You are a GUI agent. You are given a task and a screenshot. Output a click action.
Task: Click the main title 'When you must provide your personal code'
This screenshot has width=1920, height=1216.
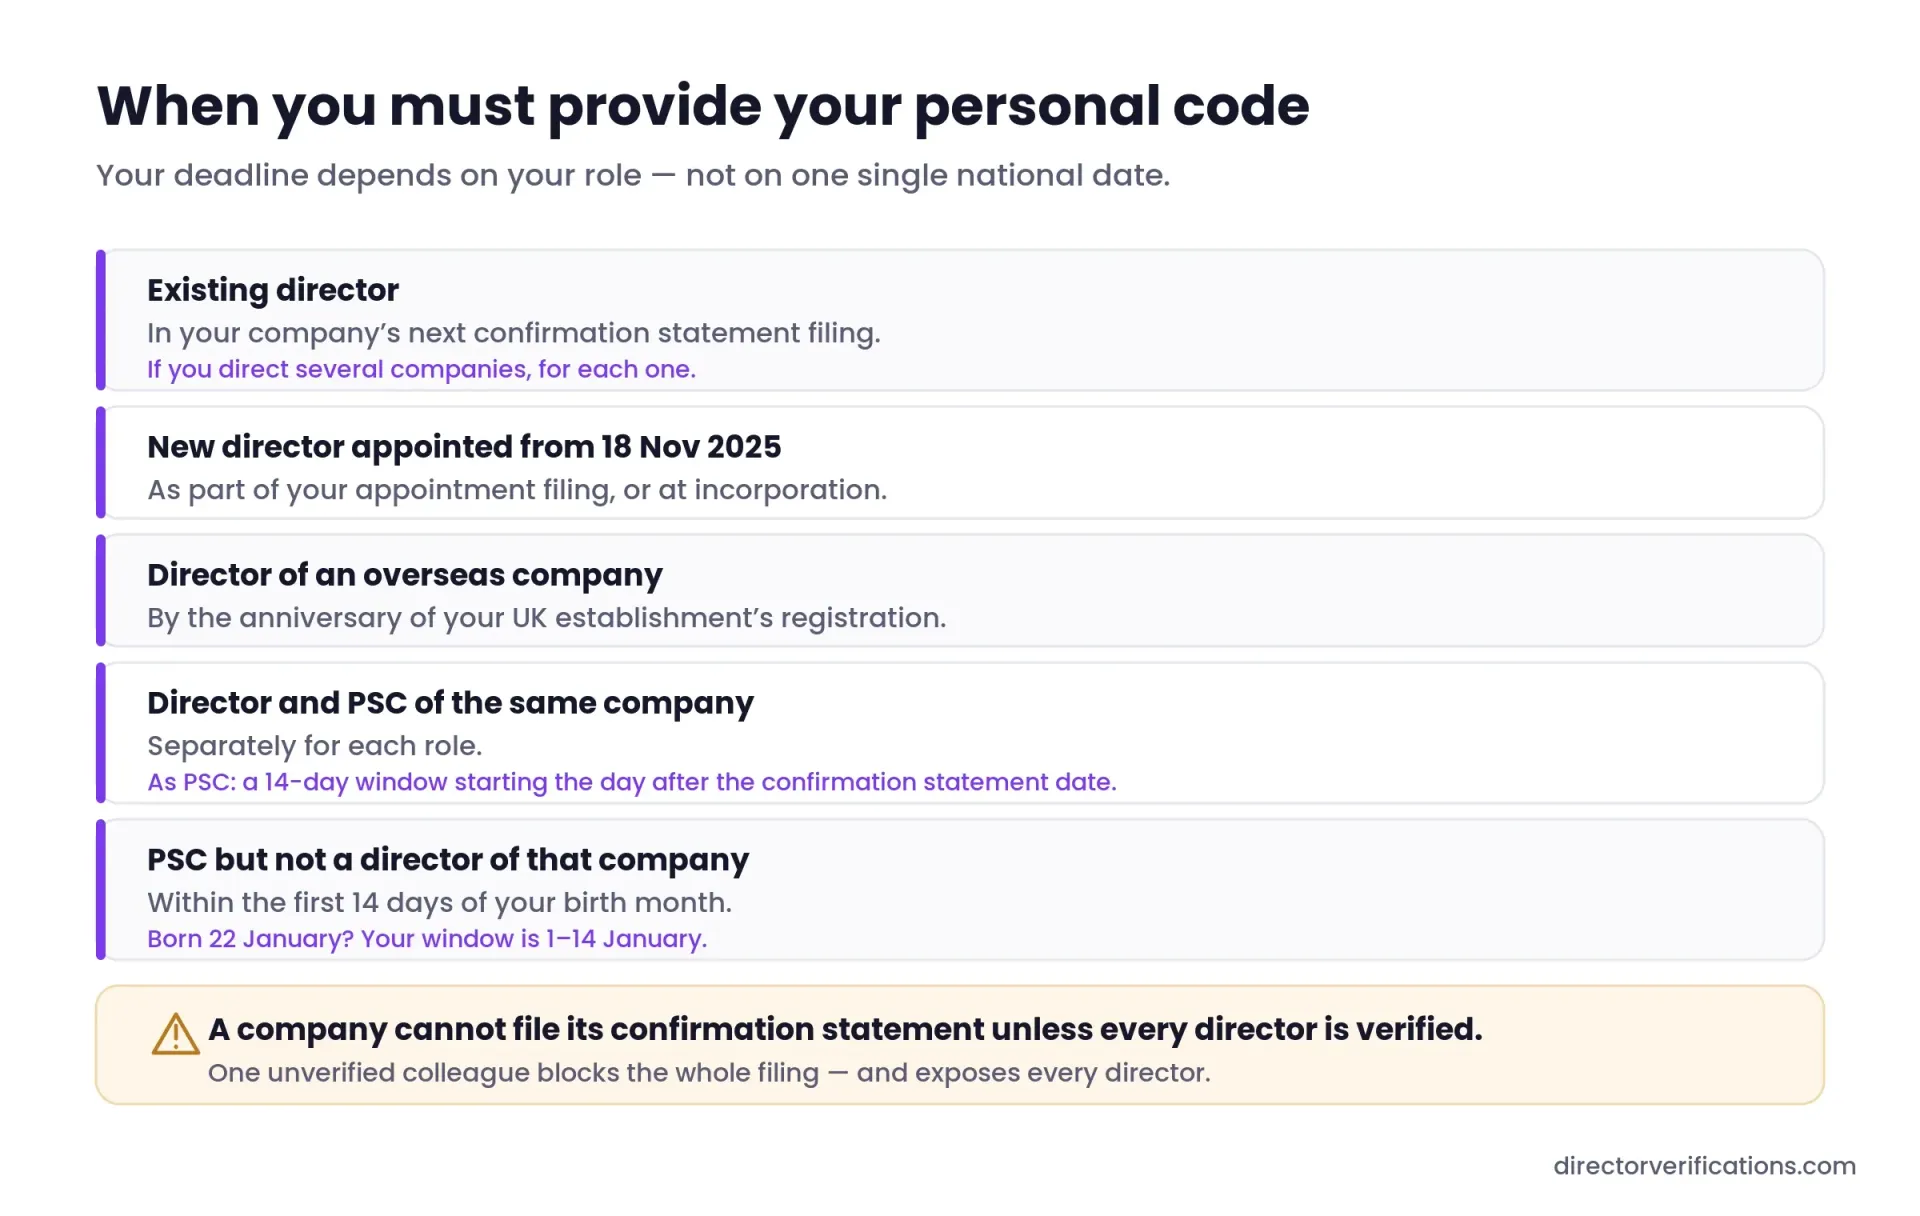click(x=703, y=106)
